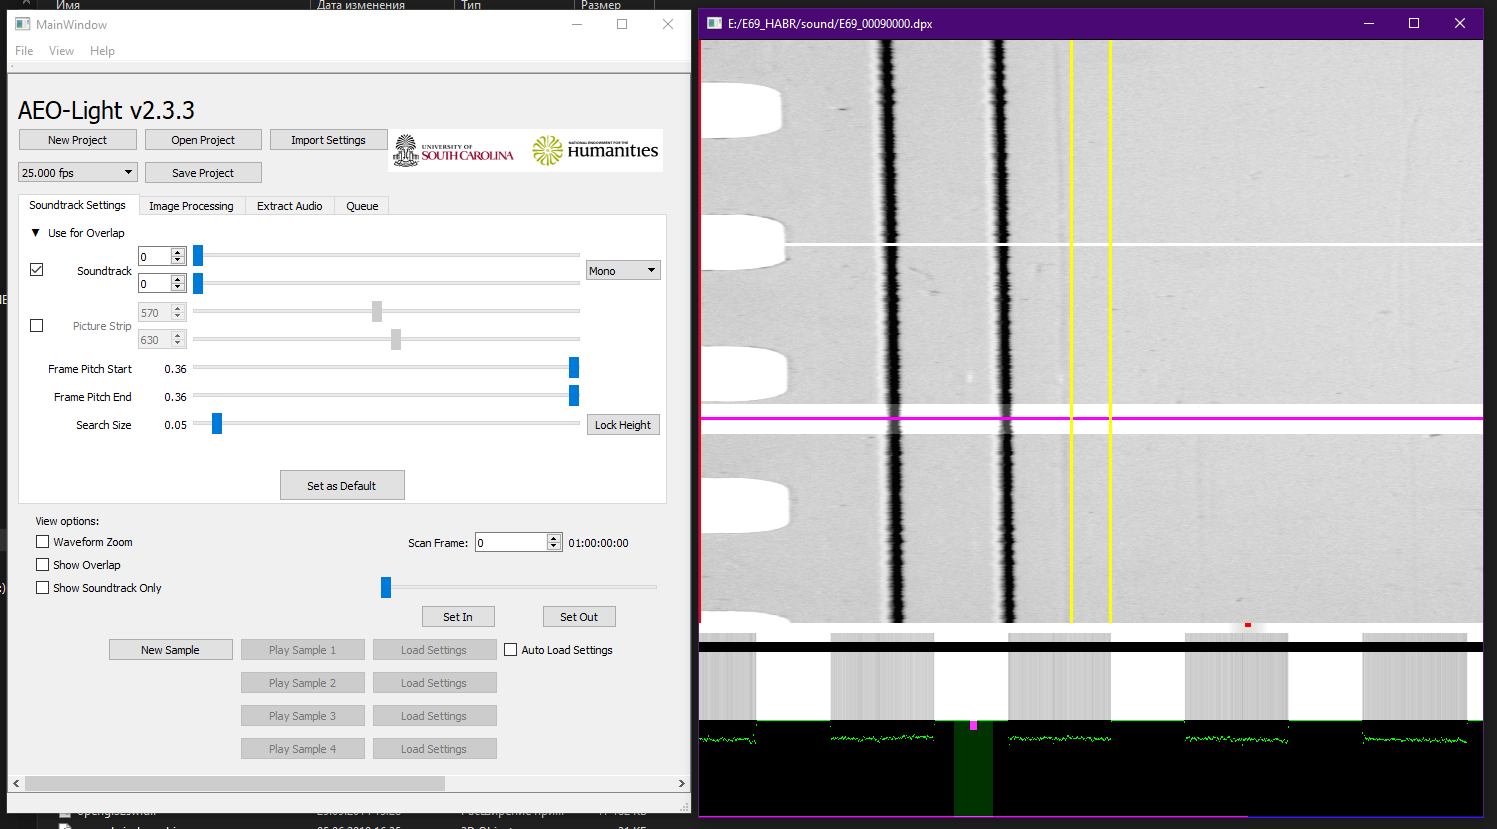The image size is (1497, 829).
Task: Open the Help menu
Action: (x=102, y=51)
